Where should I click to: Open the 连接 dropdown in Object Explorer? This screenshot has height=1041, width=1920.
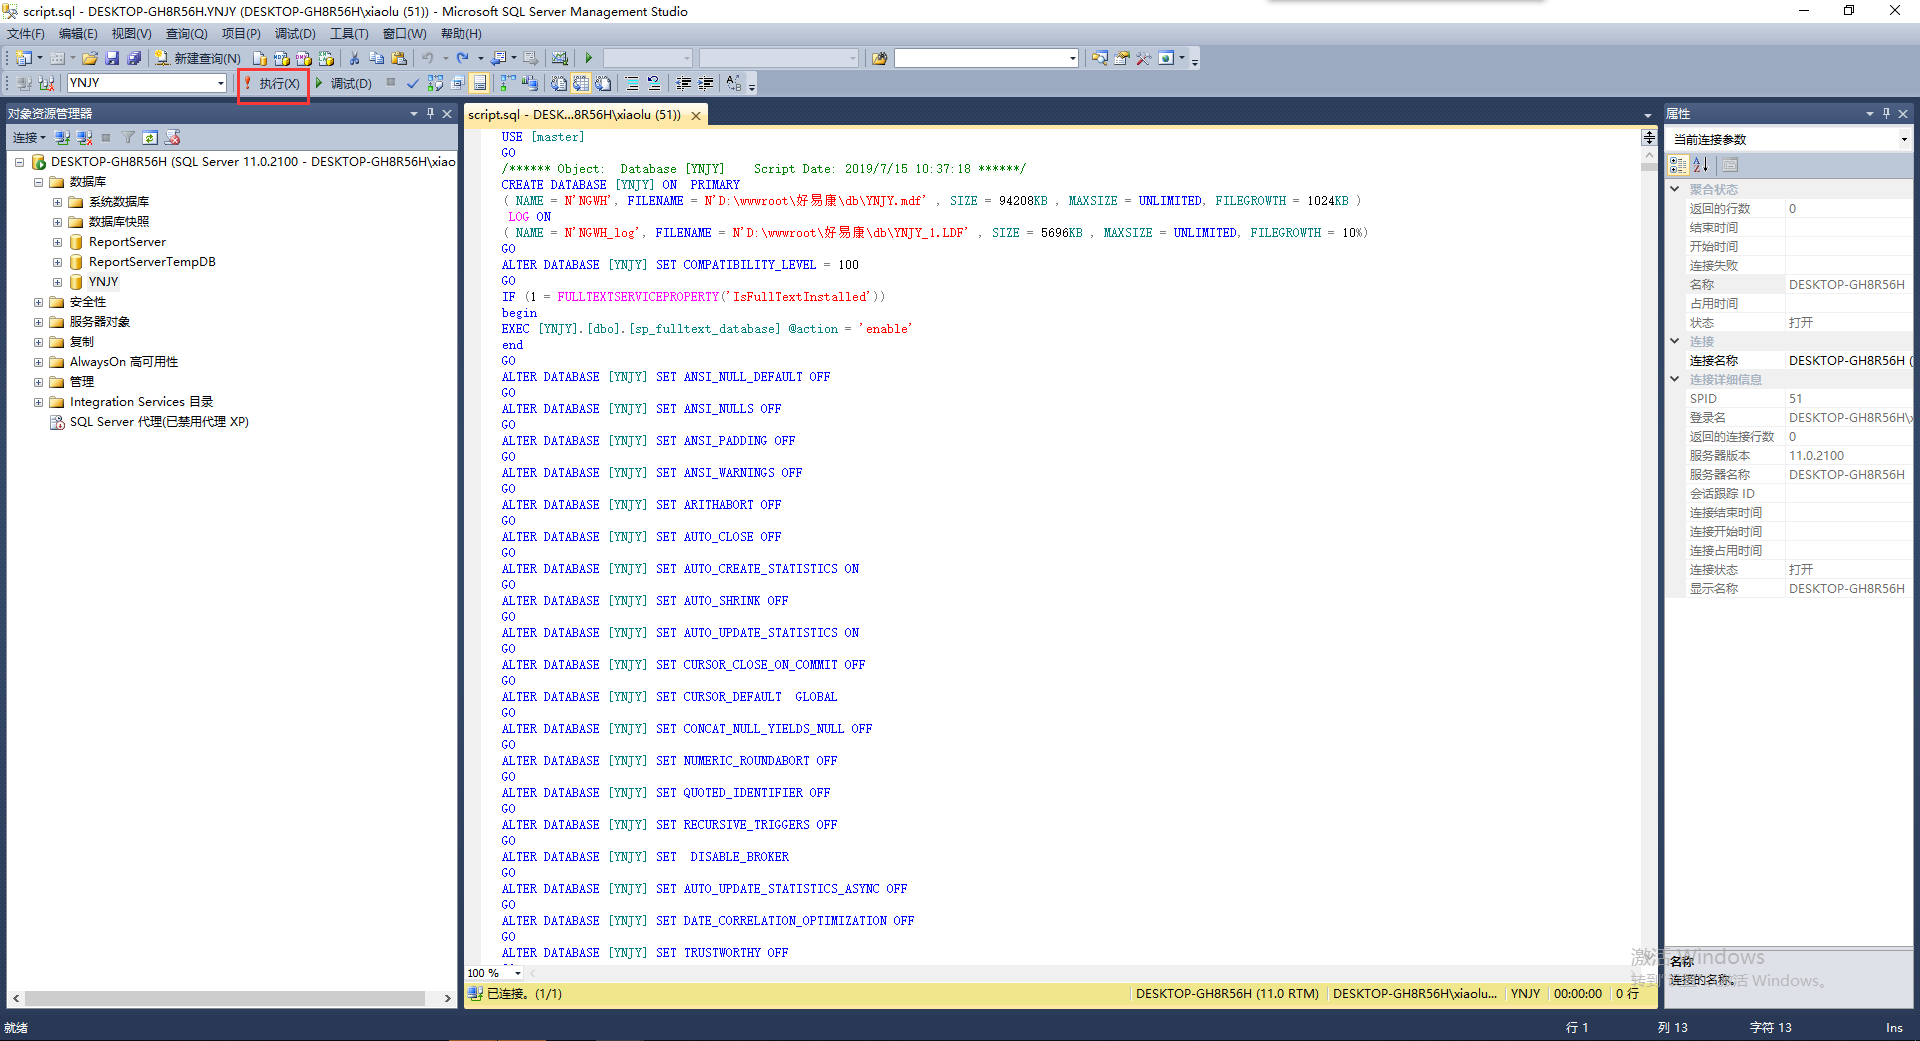pyautogui.click(x=28, y=137)
